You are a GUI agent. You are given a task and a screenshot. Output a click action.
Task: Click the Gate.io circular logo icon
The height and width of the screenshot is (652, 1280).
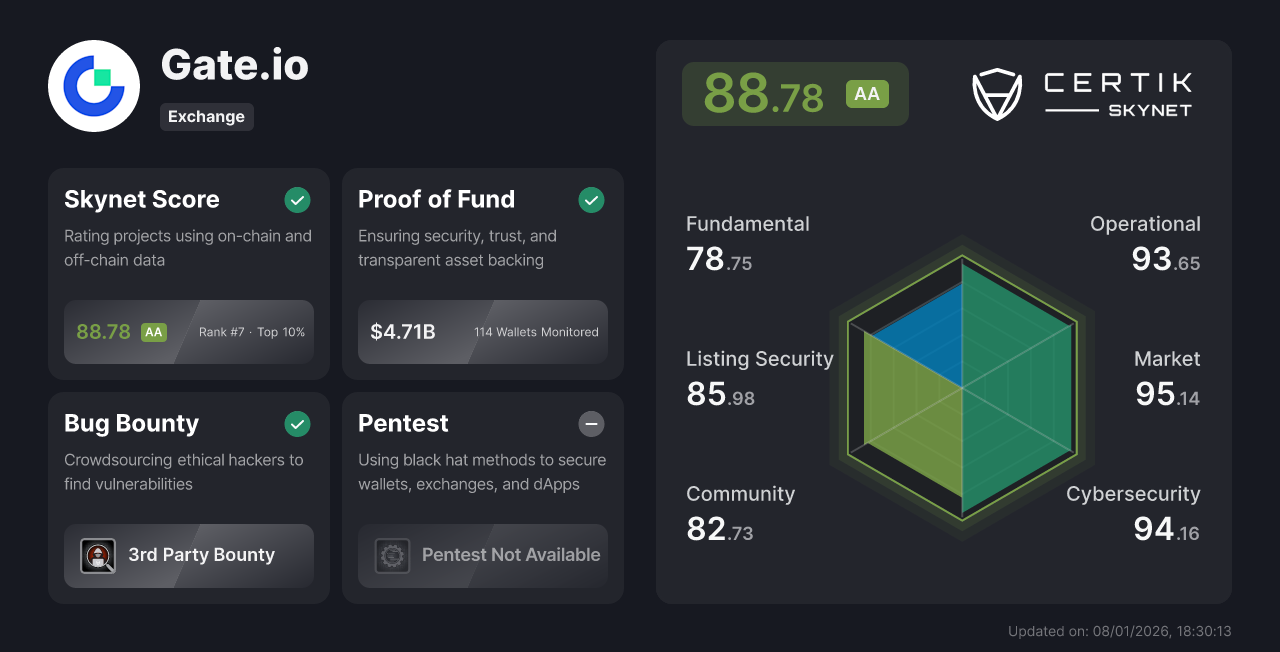coord(93,86)
